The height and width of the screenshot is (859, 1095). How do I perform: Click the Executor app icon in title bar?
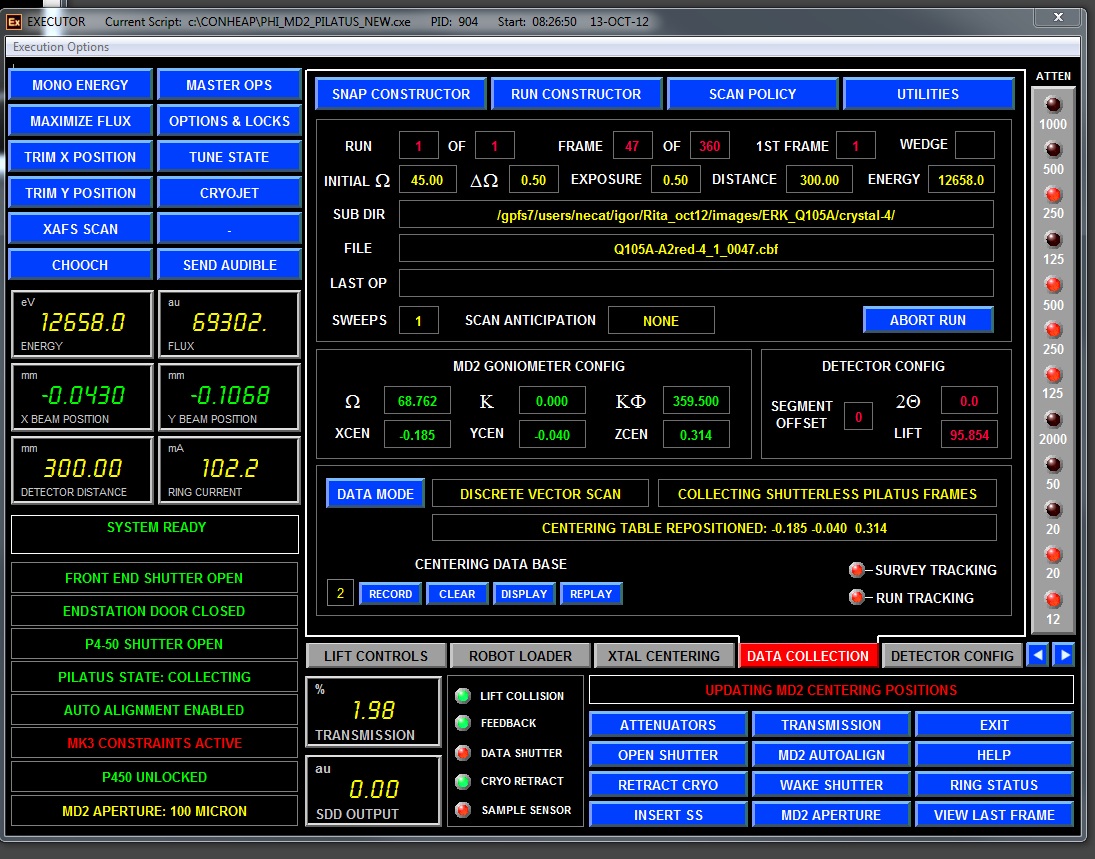(x=14, y=21)
